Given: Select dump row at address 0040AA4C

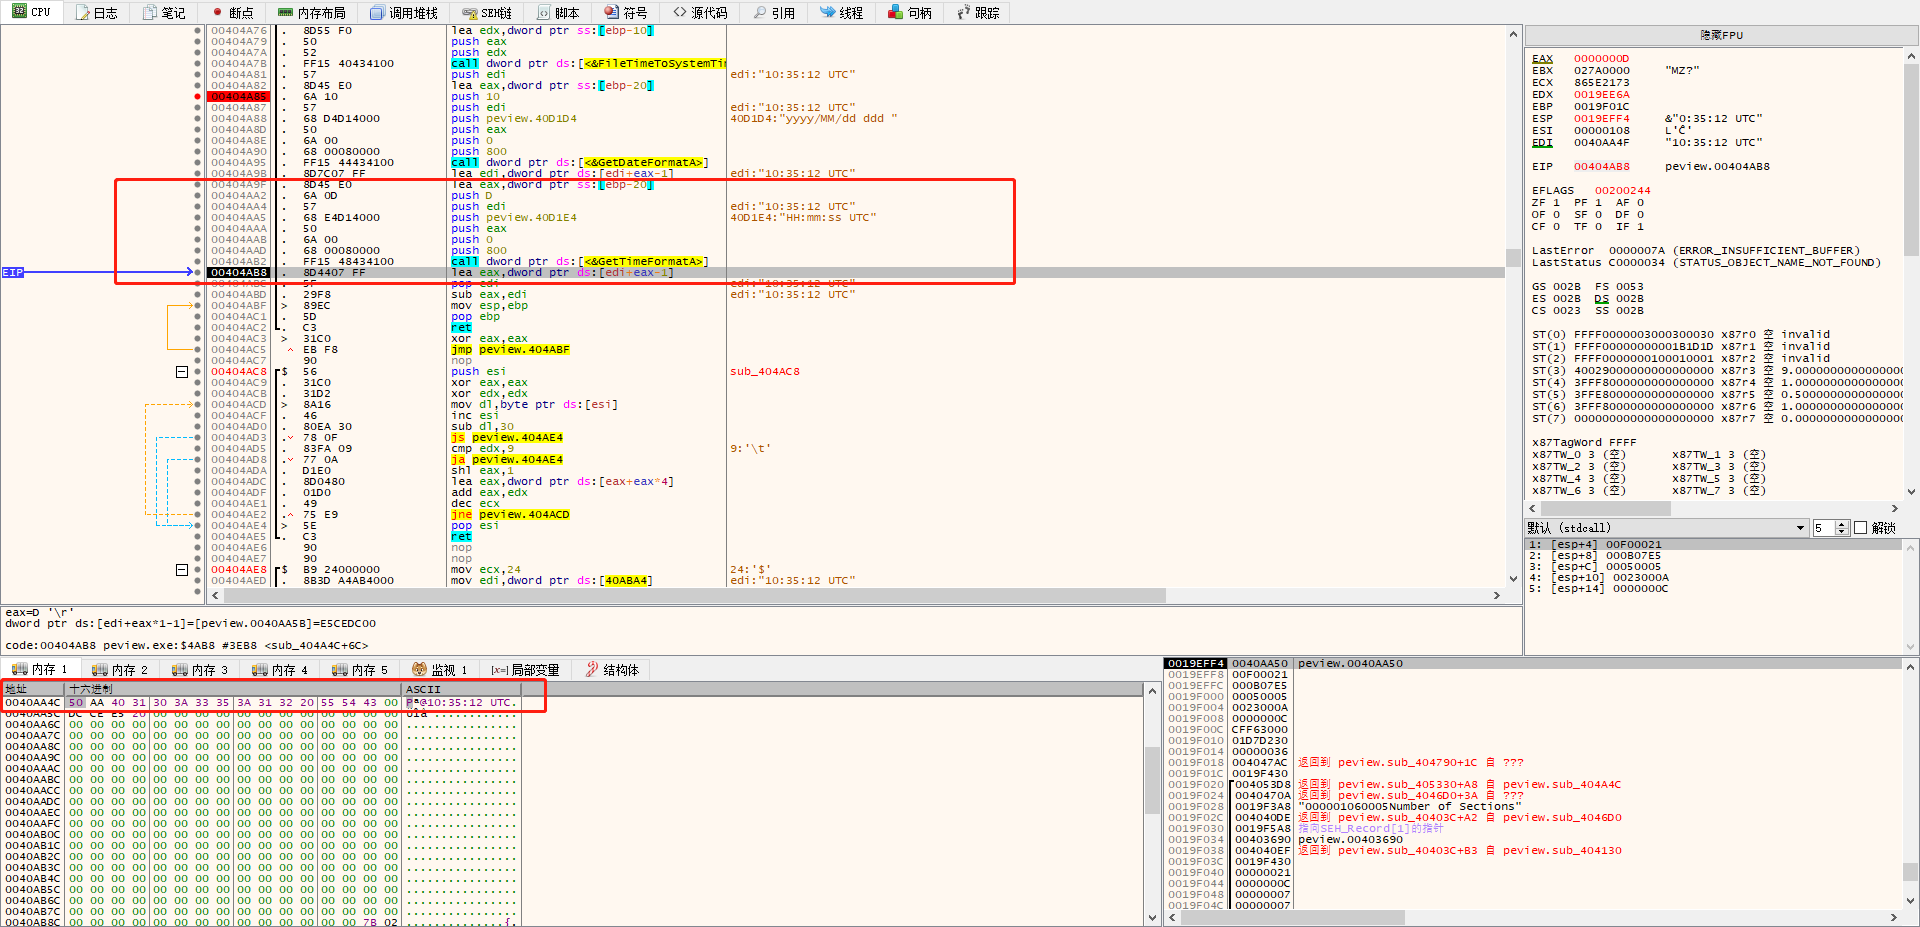Looking at the screenshot, I should click(261, 702).
